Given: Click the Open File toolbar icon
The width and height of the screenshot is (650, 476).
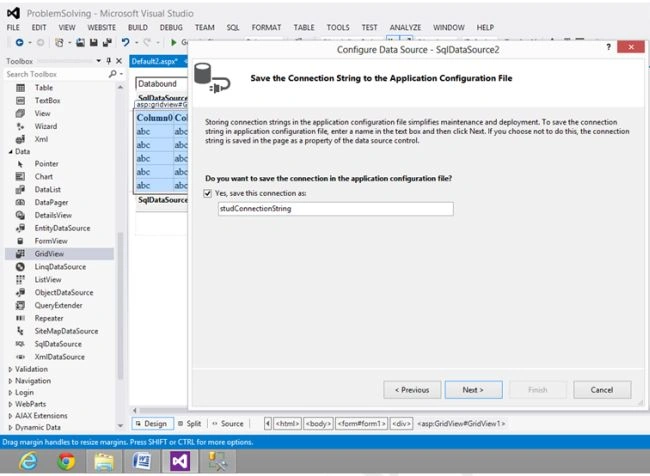Looking at the screenshot, I should [80, 42].
